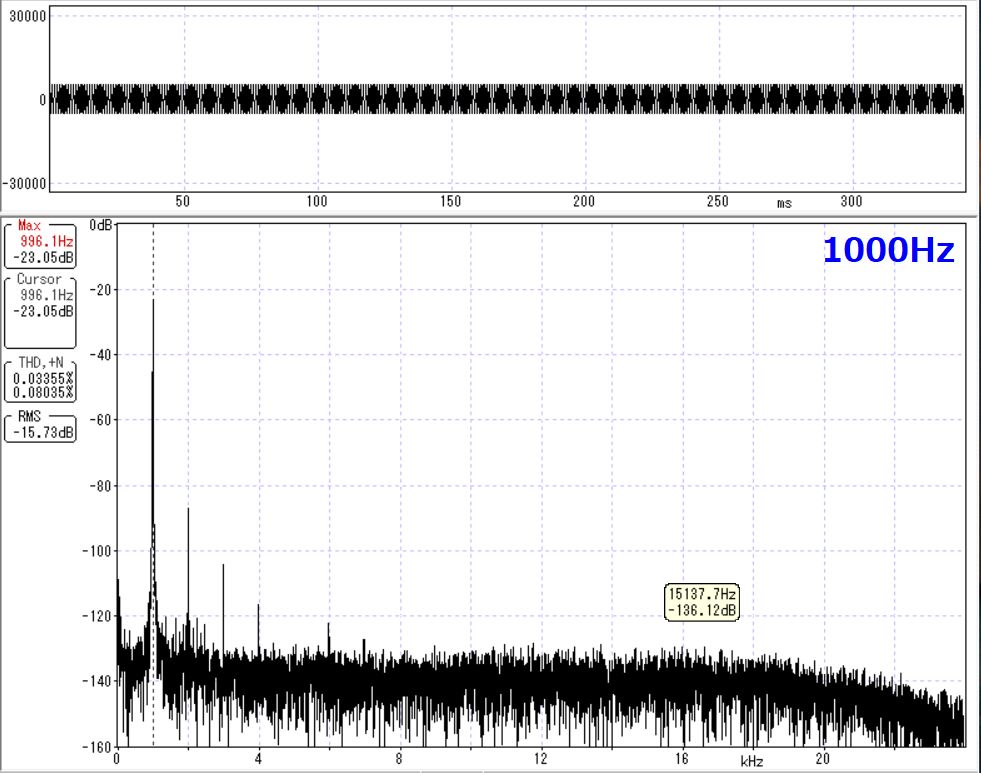Screen dimensions: 981x773
Task: Click the 15137.7Hz cursor tooltip
Action: pos(701,602)
